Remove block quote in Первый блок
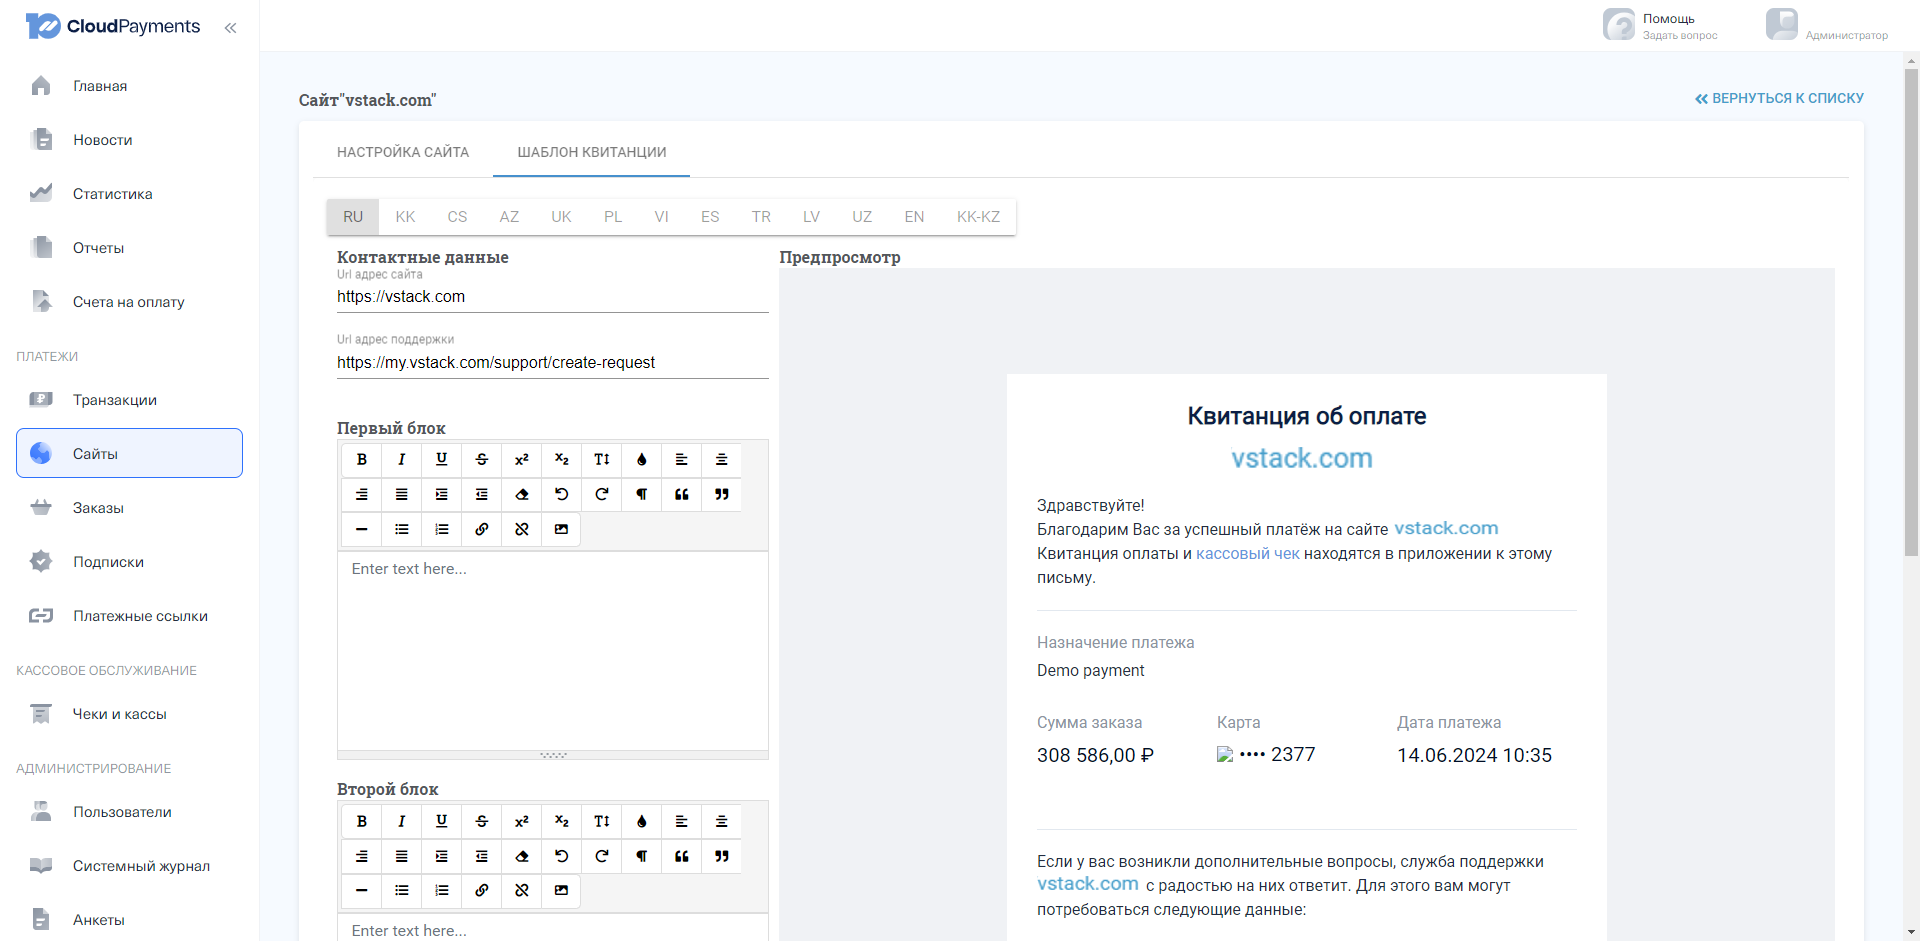 click(722, 494)
